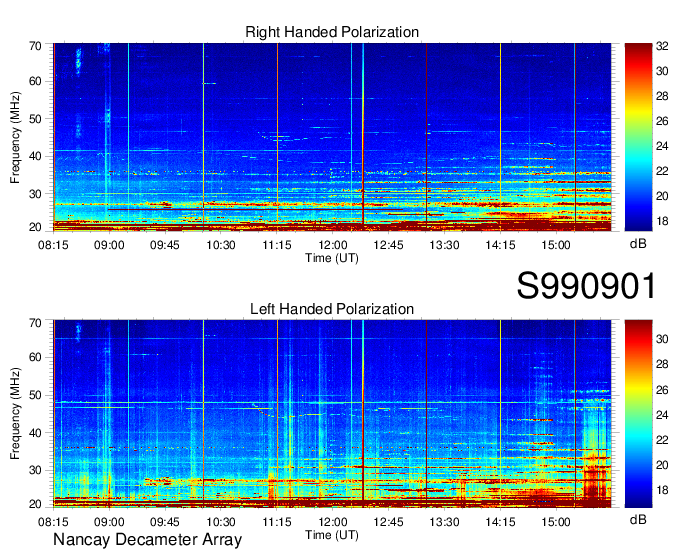Click the dB colorbar of the Left Handed plot
Viewport: 680px width, 552px height.
coord(638,414)
